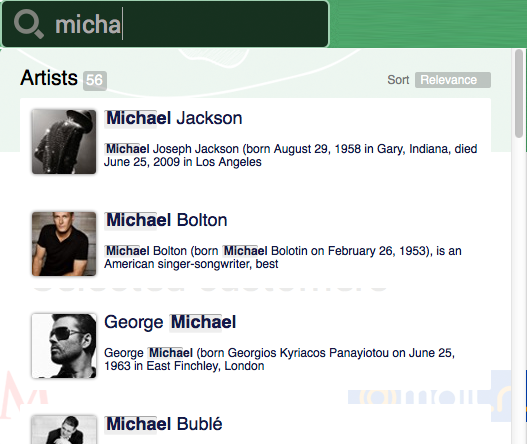The image size is (527, 444).
Task: Click into the search field containing 'micha'
Action: [165, 24]
